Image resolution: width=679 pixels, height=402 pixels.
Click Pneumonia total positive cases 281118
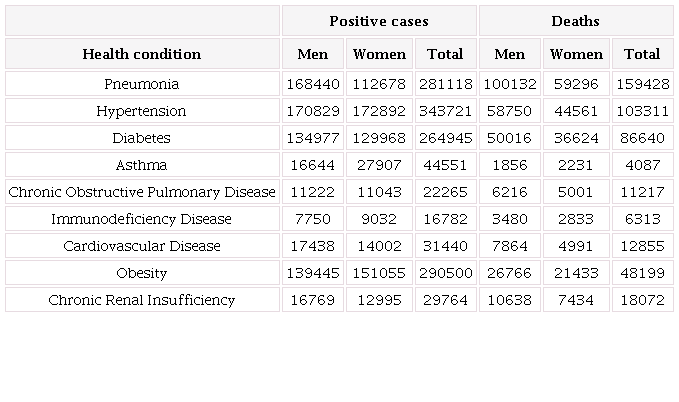pyautogui.click(x=445, y=84)
